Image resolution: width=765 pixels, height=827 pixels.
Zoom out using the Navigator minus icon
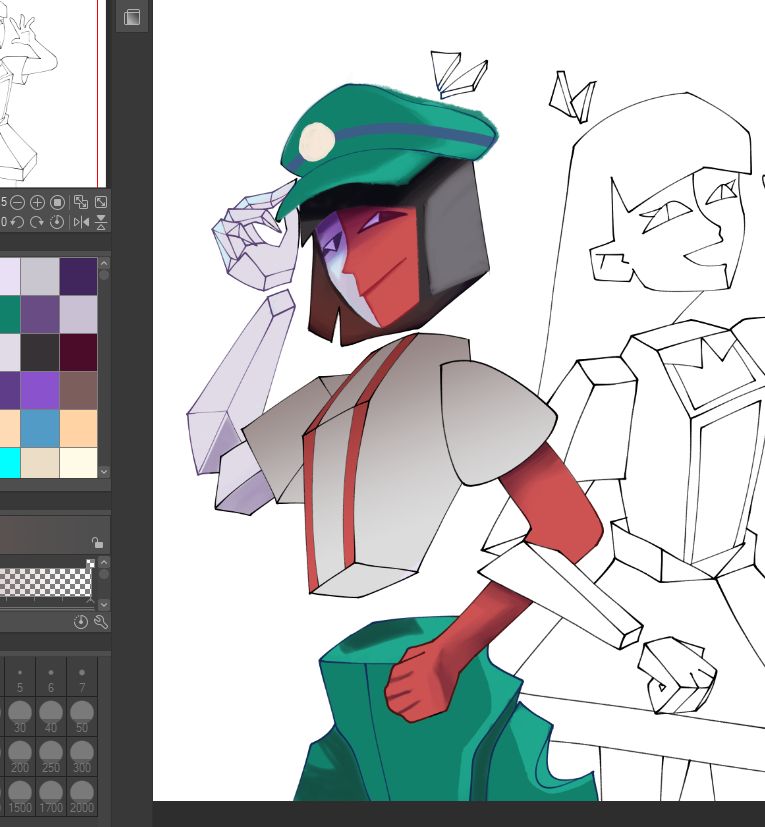[17, 203]
